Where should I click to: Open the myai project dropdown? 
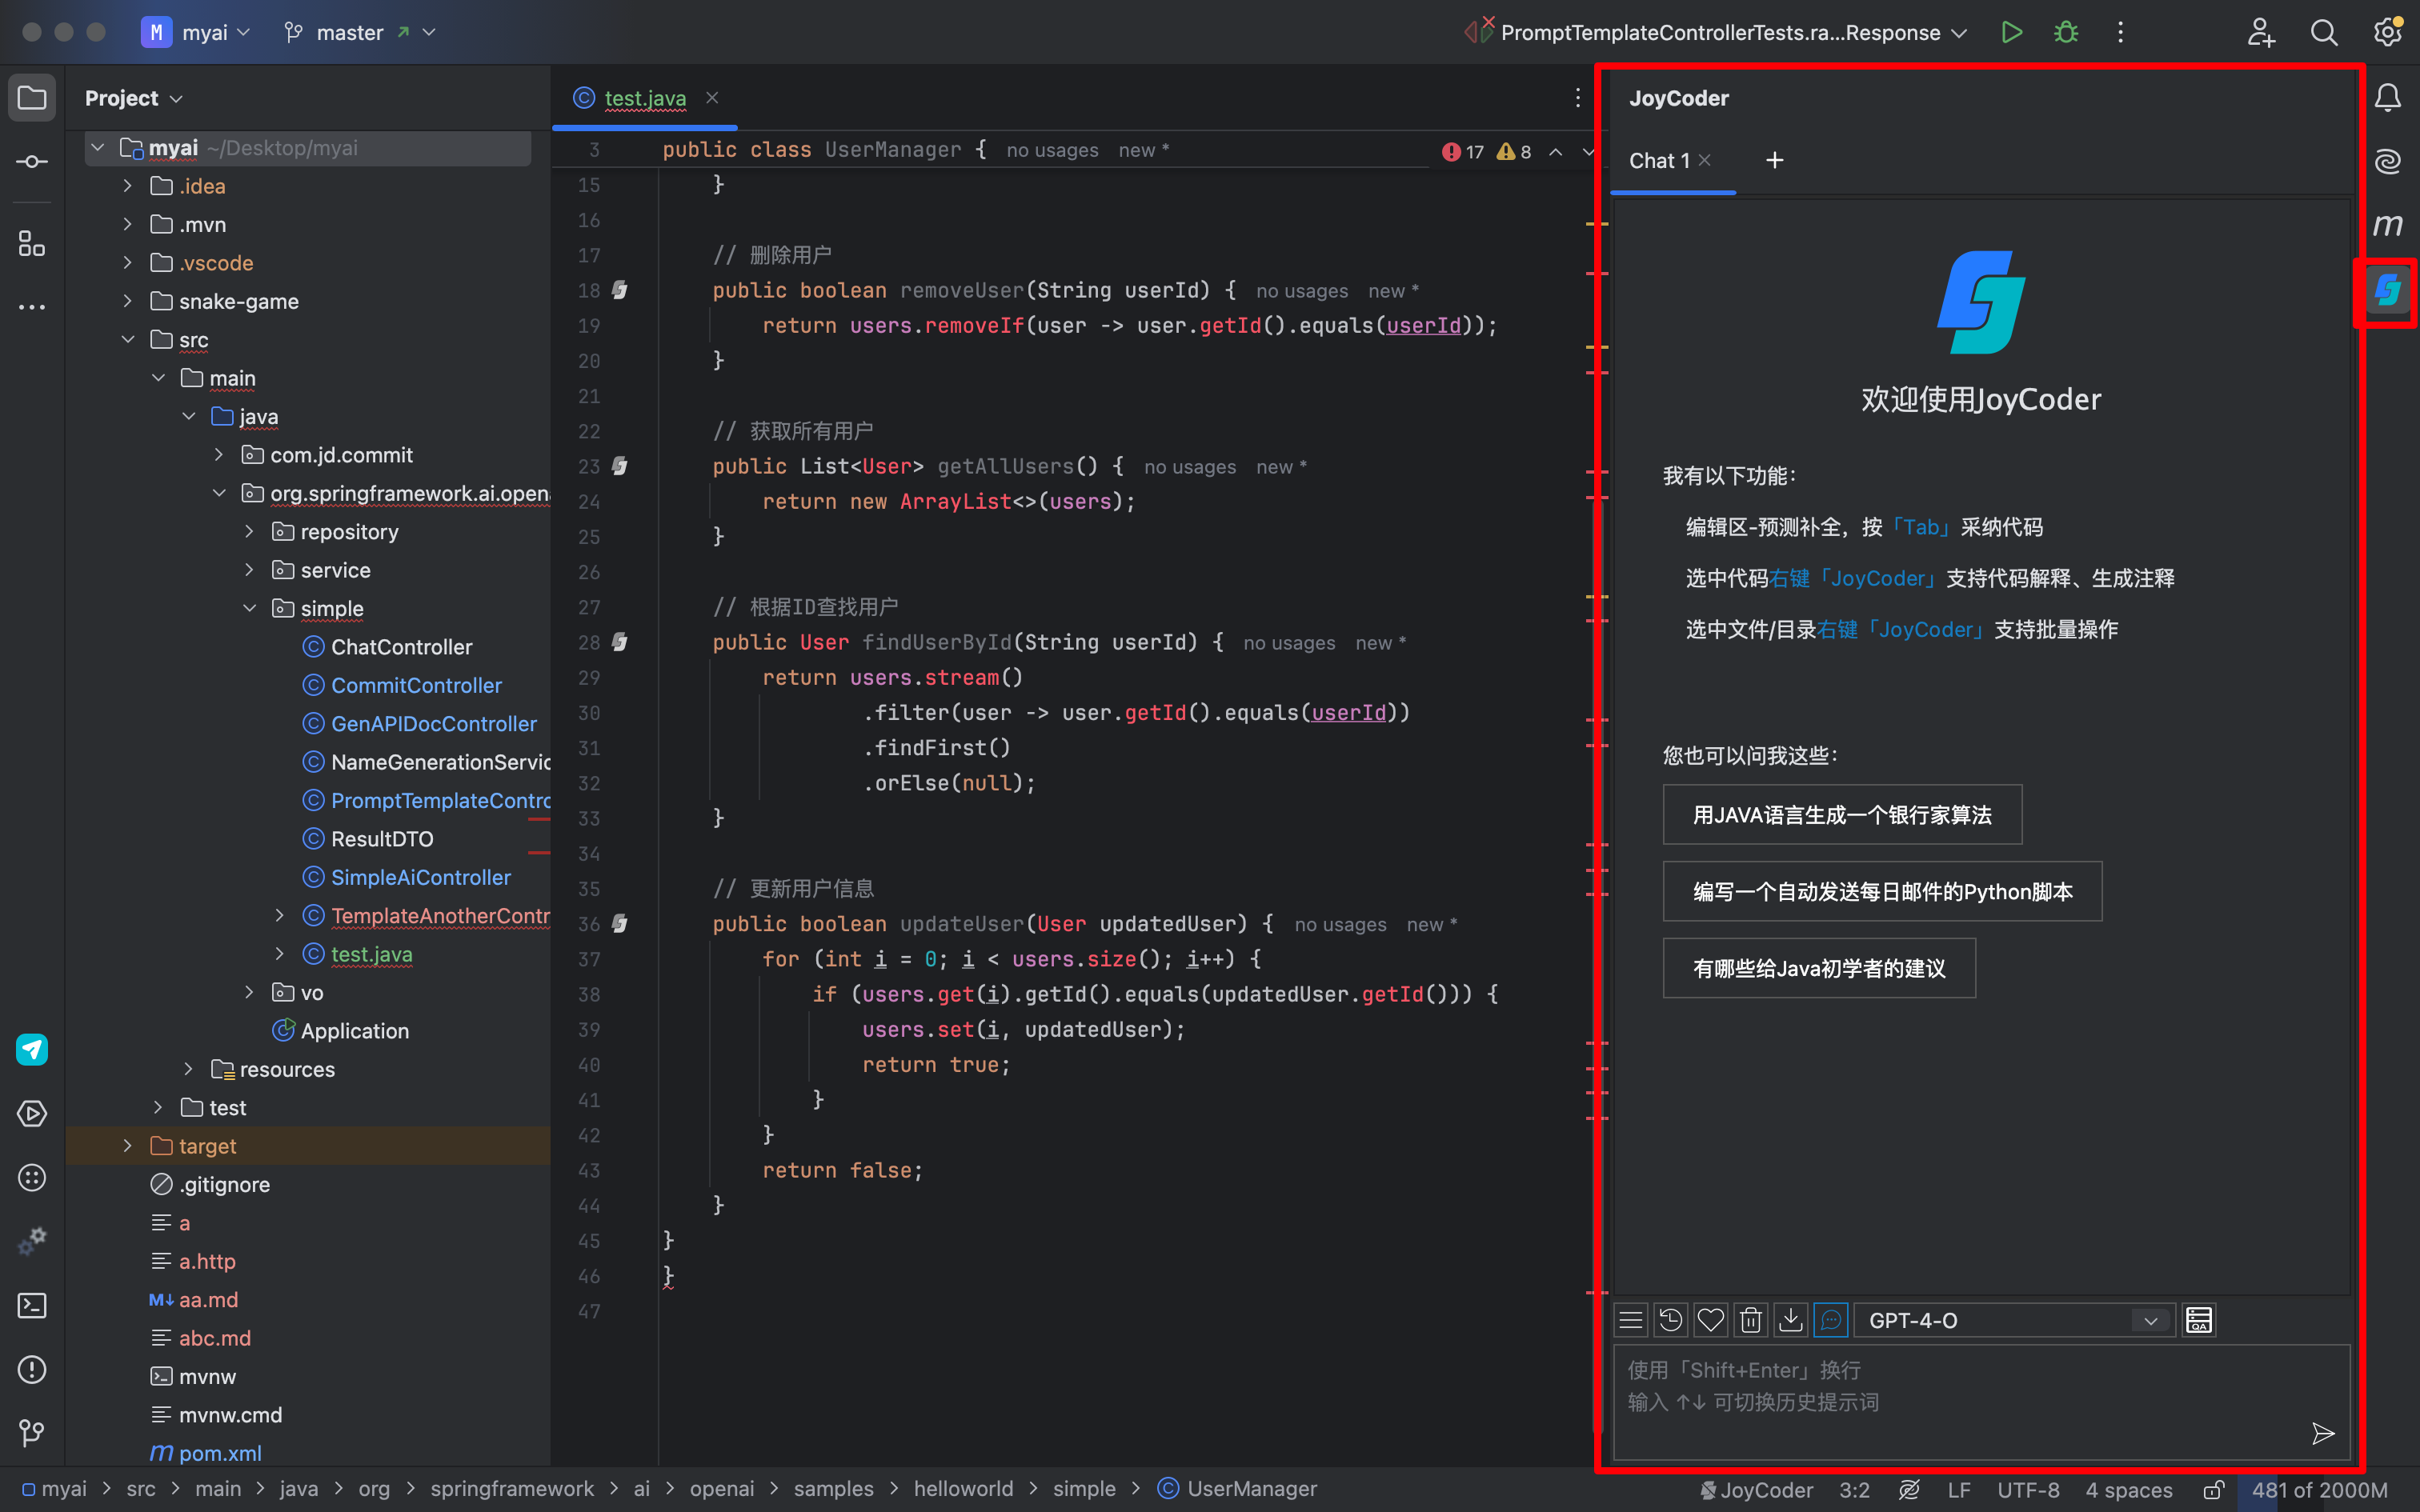tap(197, 32)
